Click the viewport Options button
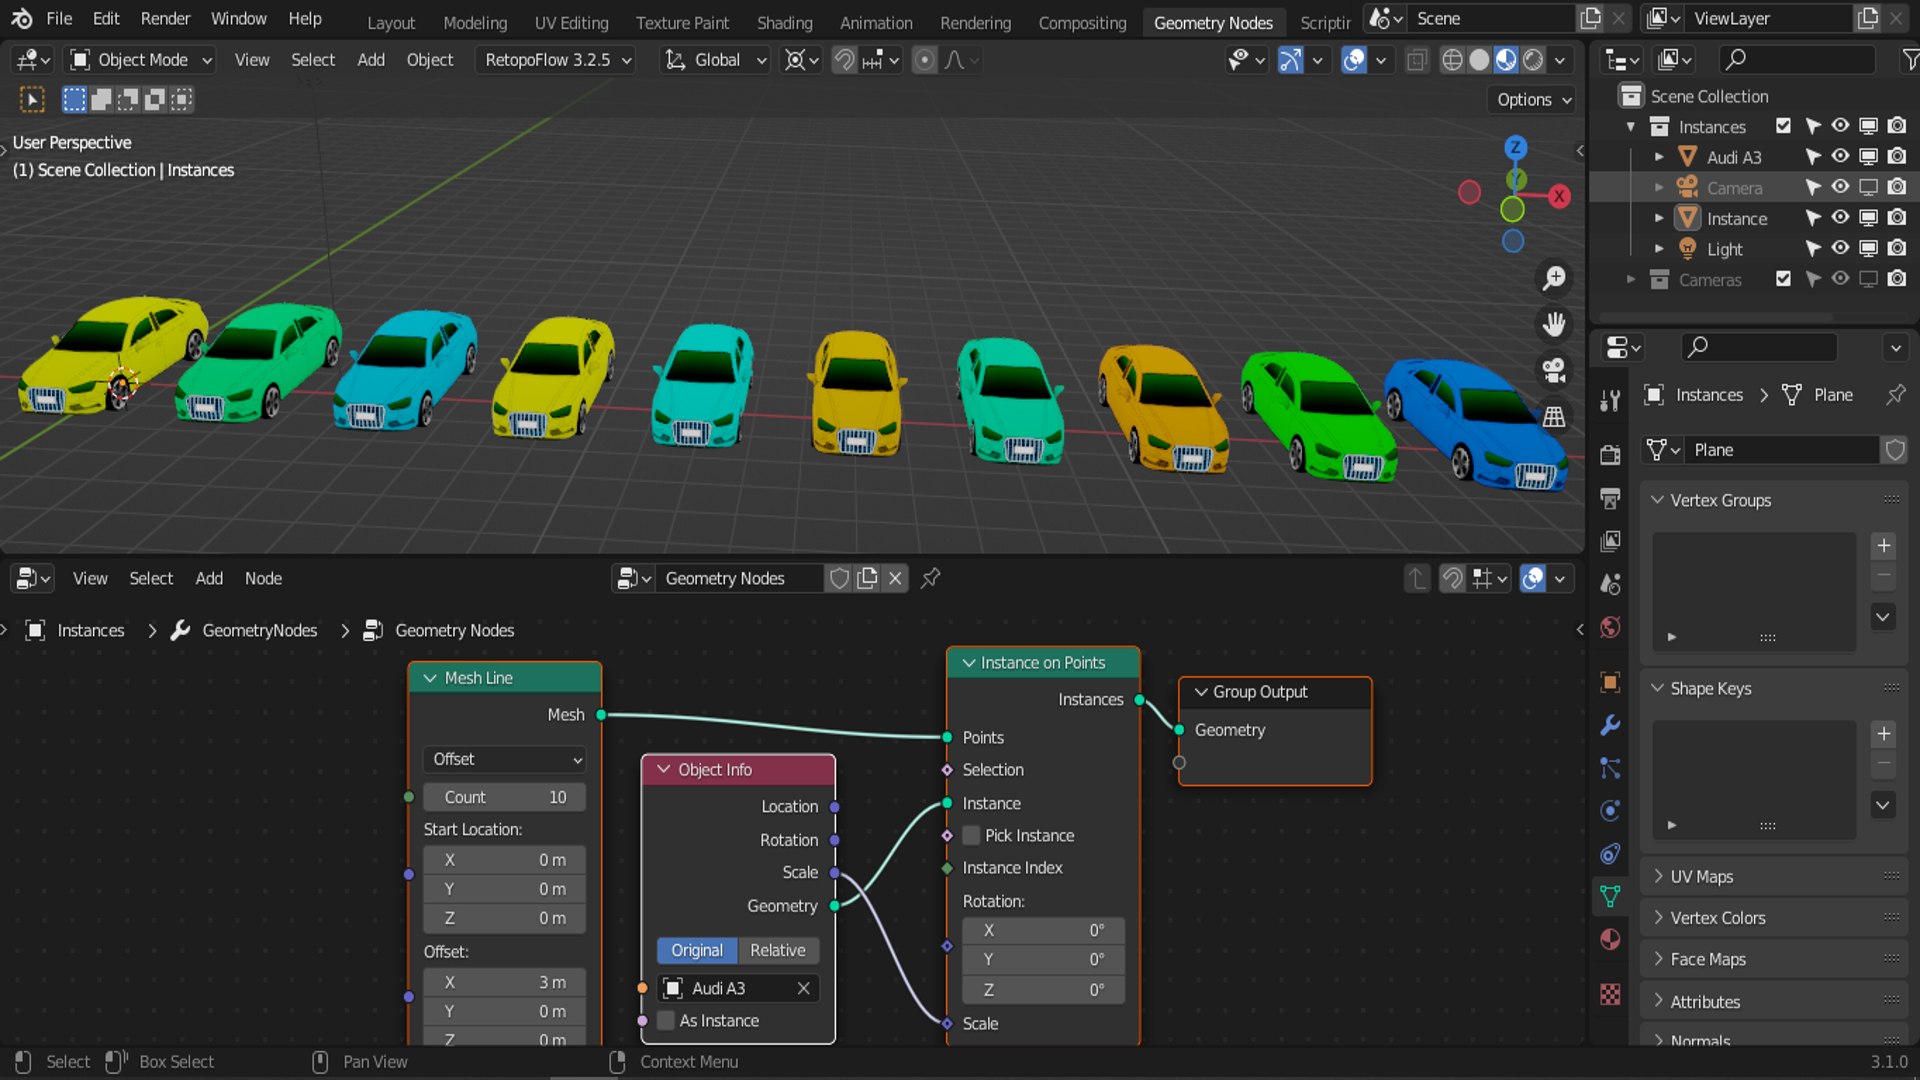 coord(1533,99)
